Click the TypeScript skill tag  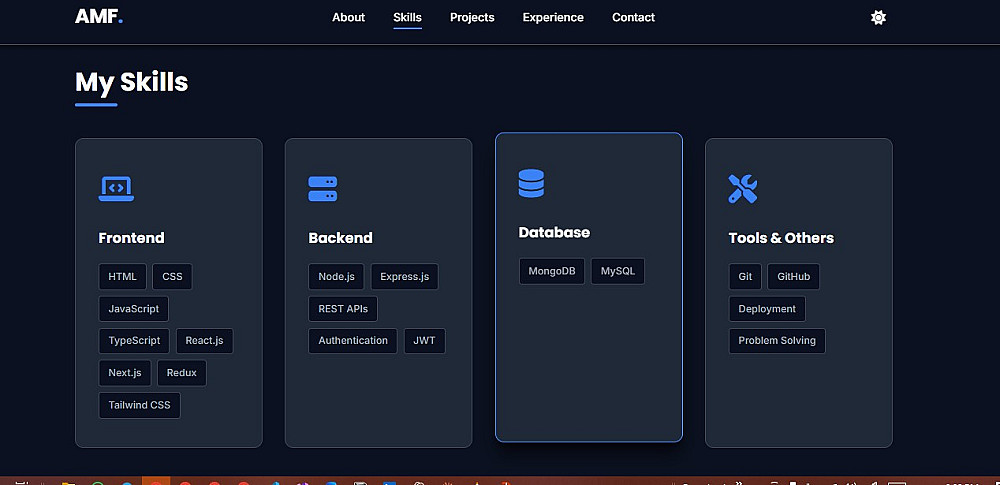(134, 341)
